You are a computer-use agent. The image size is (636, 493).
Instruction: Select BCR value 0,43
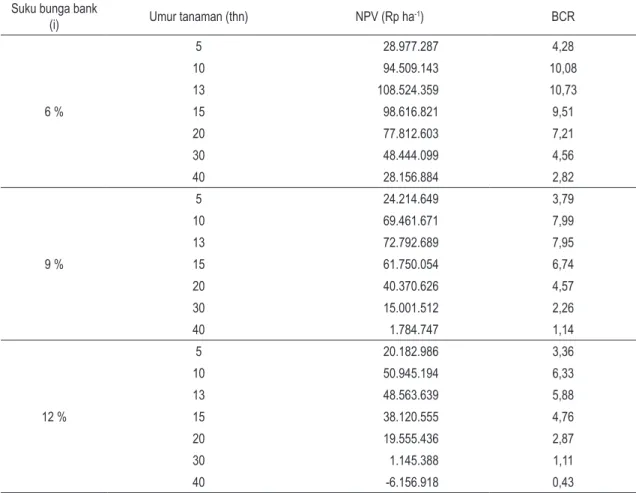click(563, 482)
